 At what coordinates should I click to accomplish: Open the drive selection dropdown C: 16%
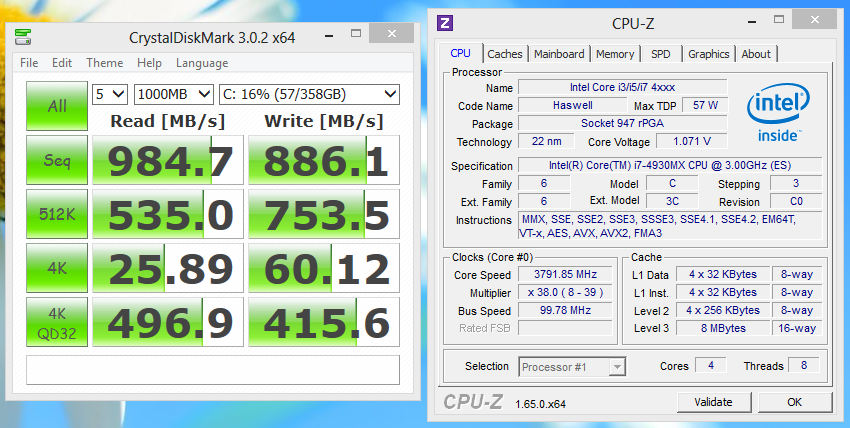pos(310,94)
